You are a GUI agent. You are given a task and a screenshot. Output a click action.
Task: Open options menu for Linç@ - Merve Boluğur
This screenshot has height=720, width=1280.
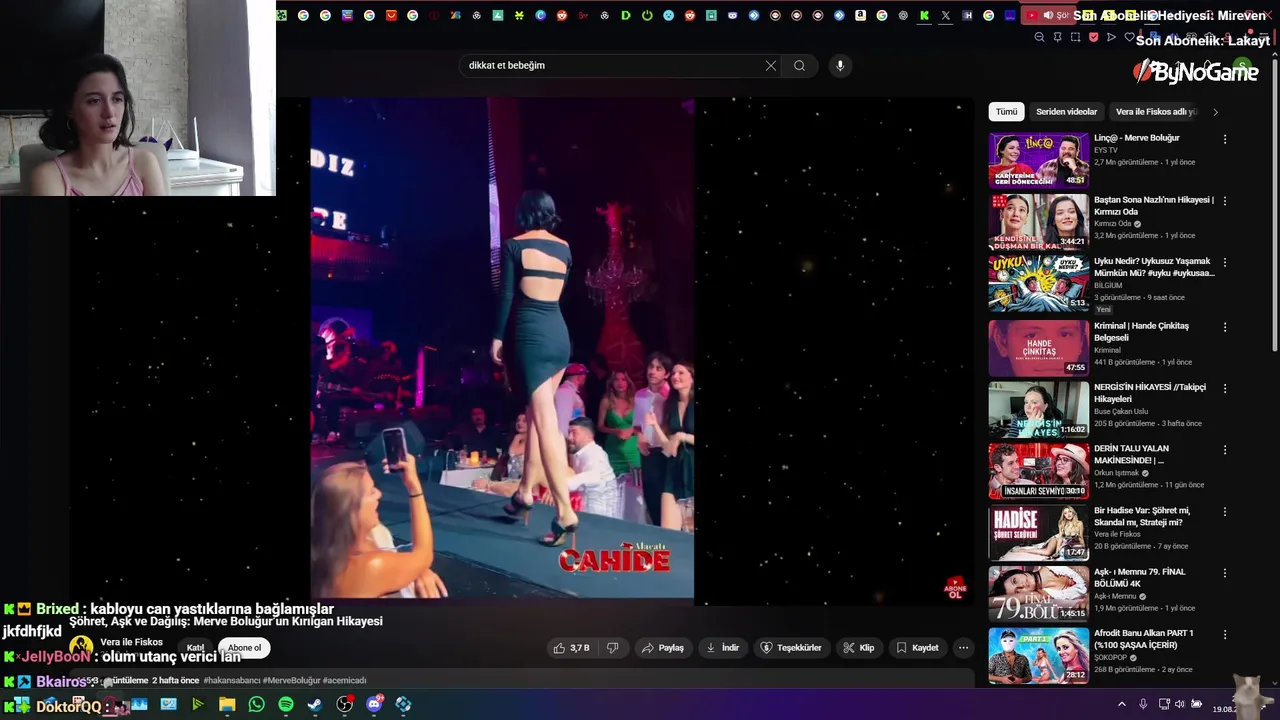[x=1225, y=139]
